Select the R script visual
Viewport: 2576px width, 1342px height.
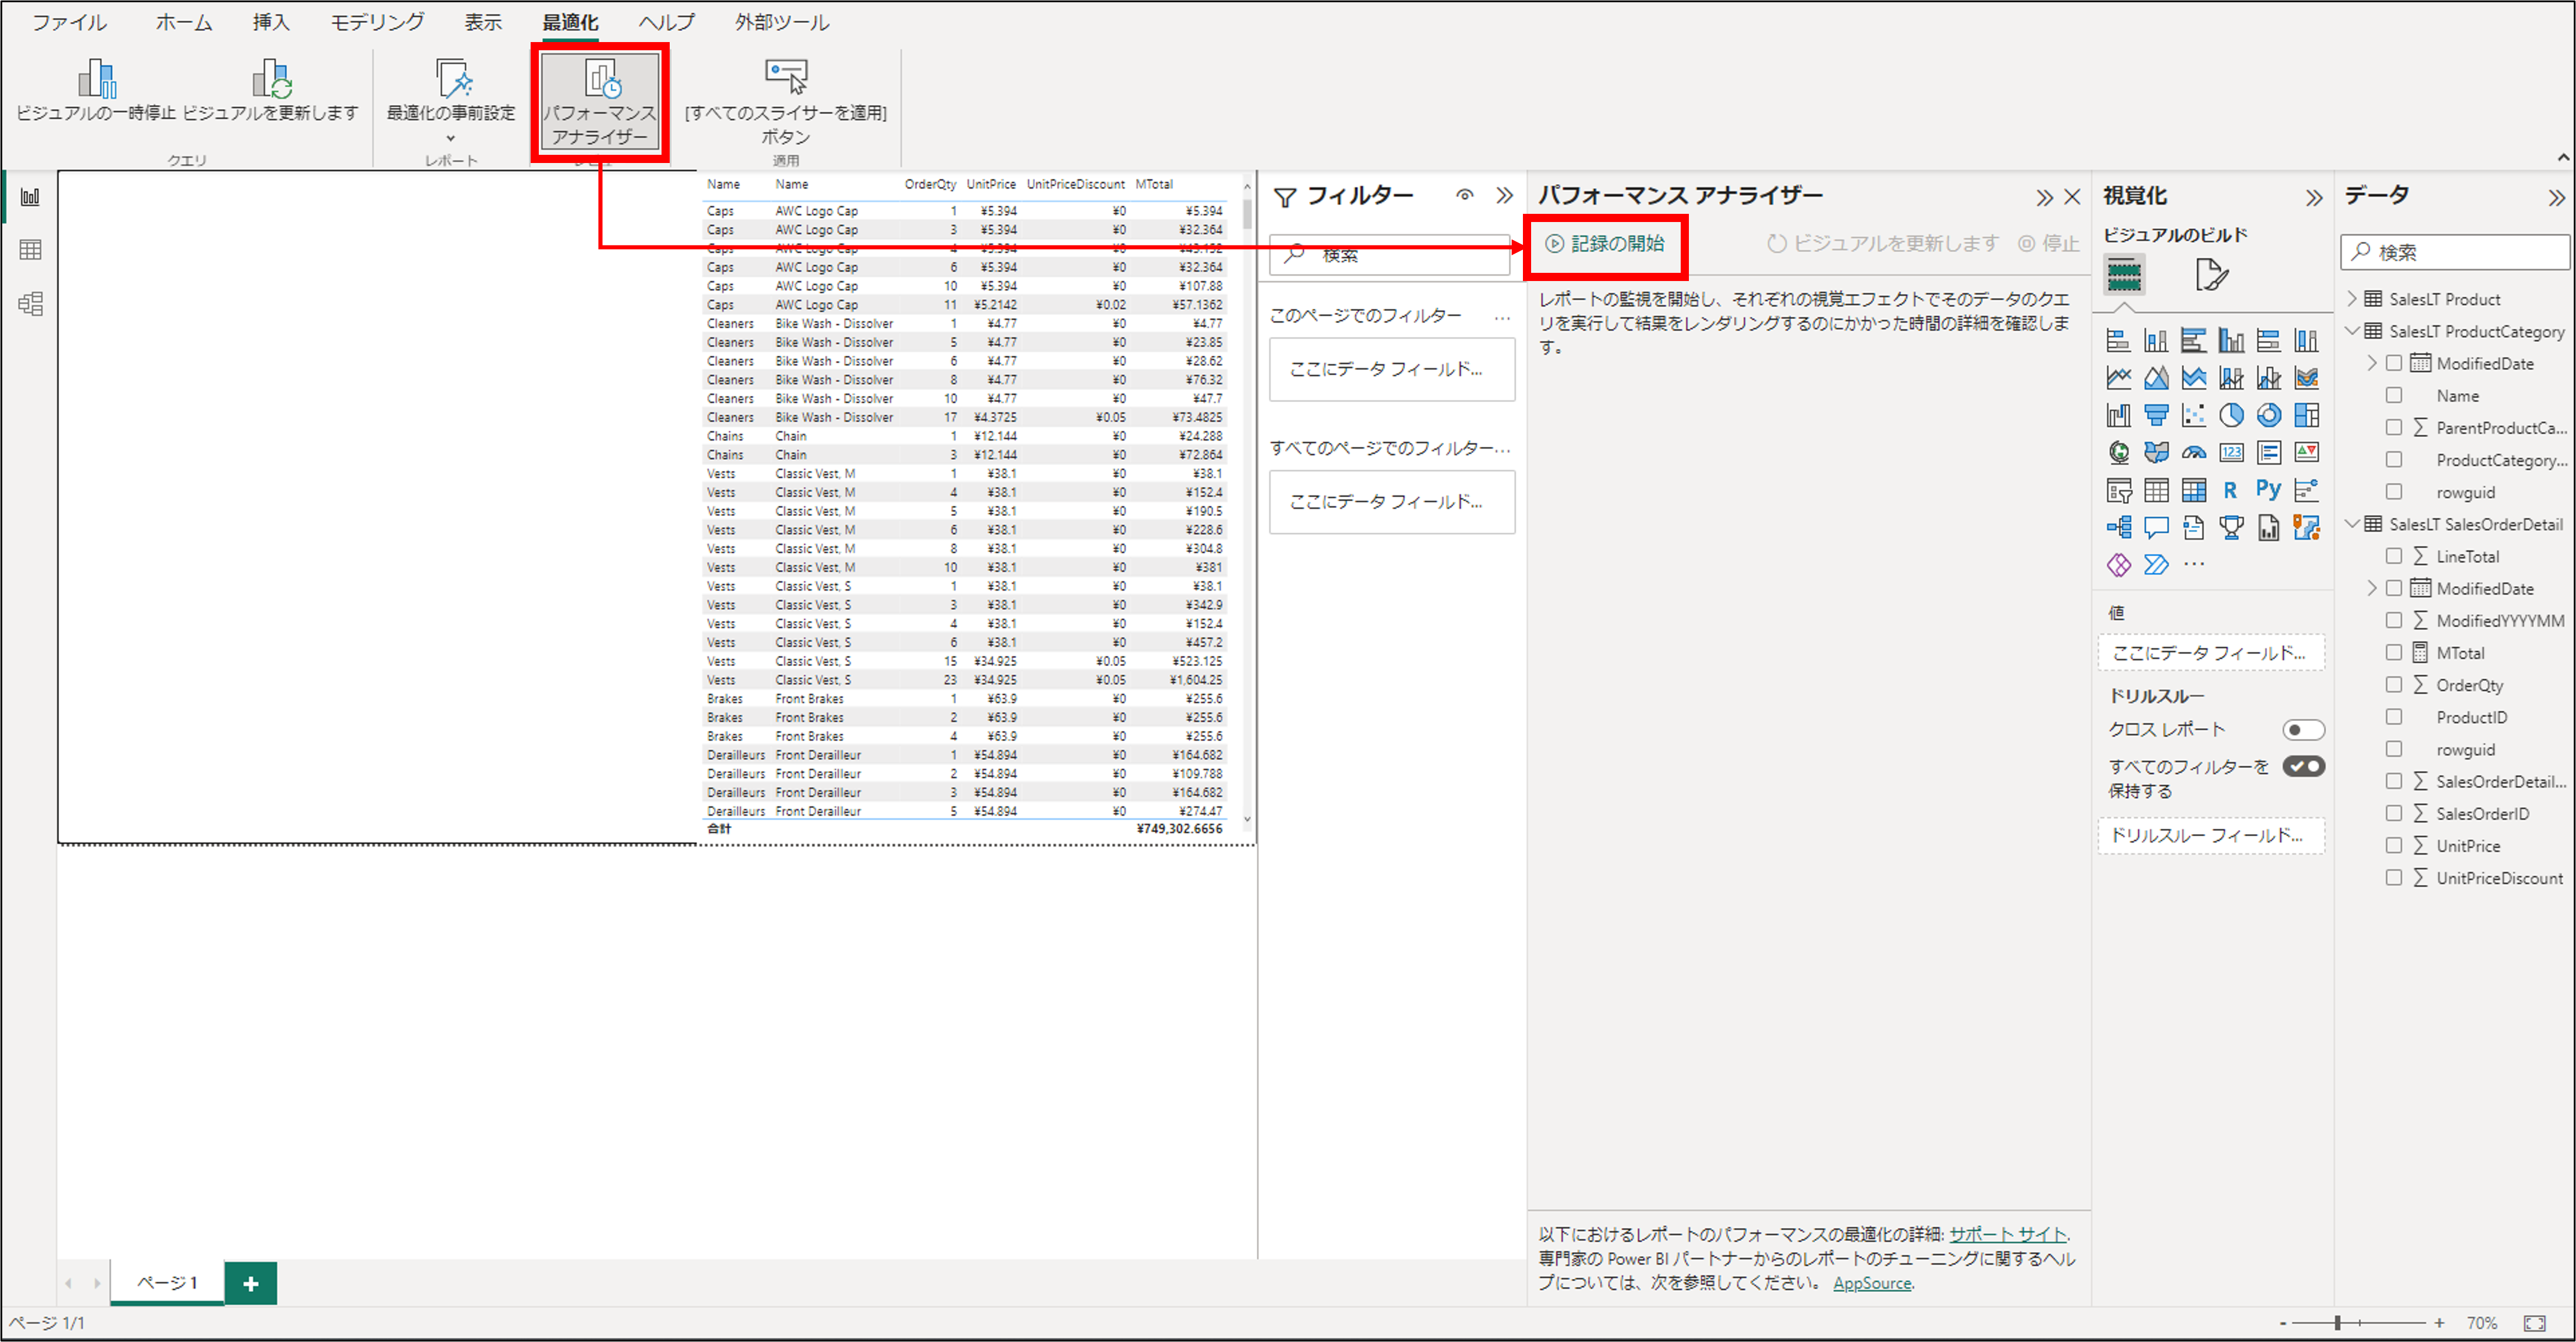tap(2231, 490)
